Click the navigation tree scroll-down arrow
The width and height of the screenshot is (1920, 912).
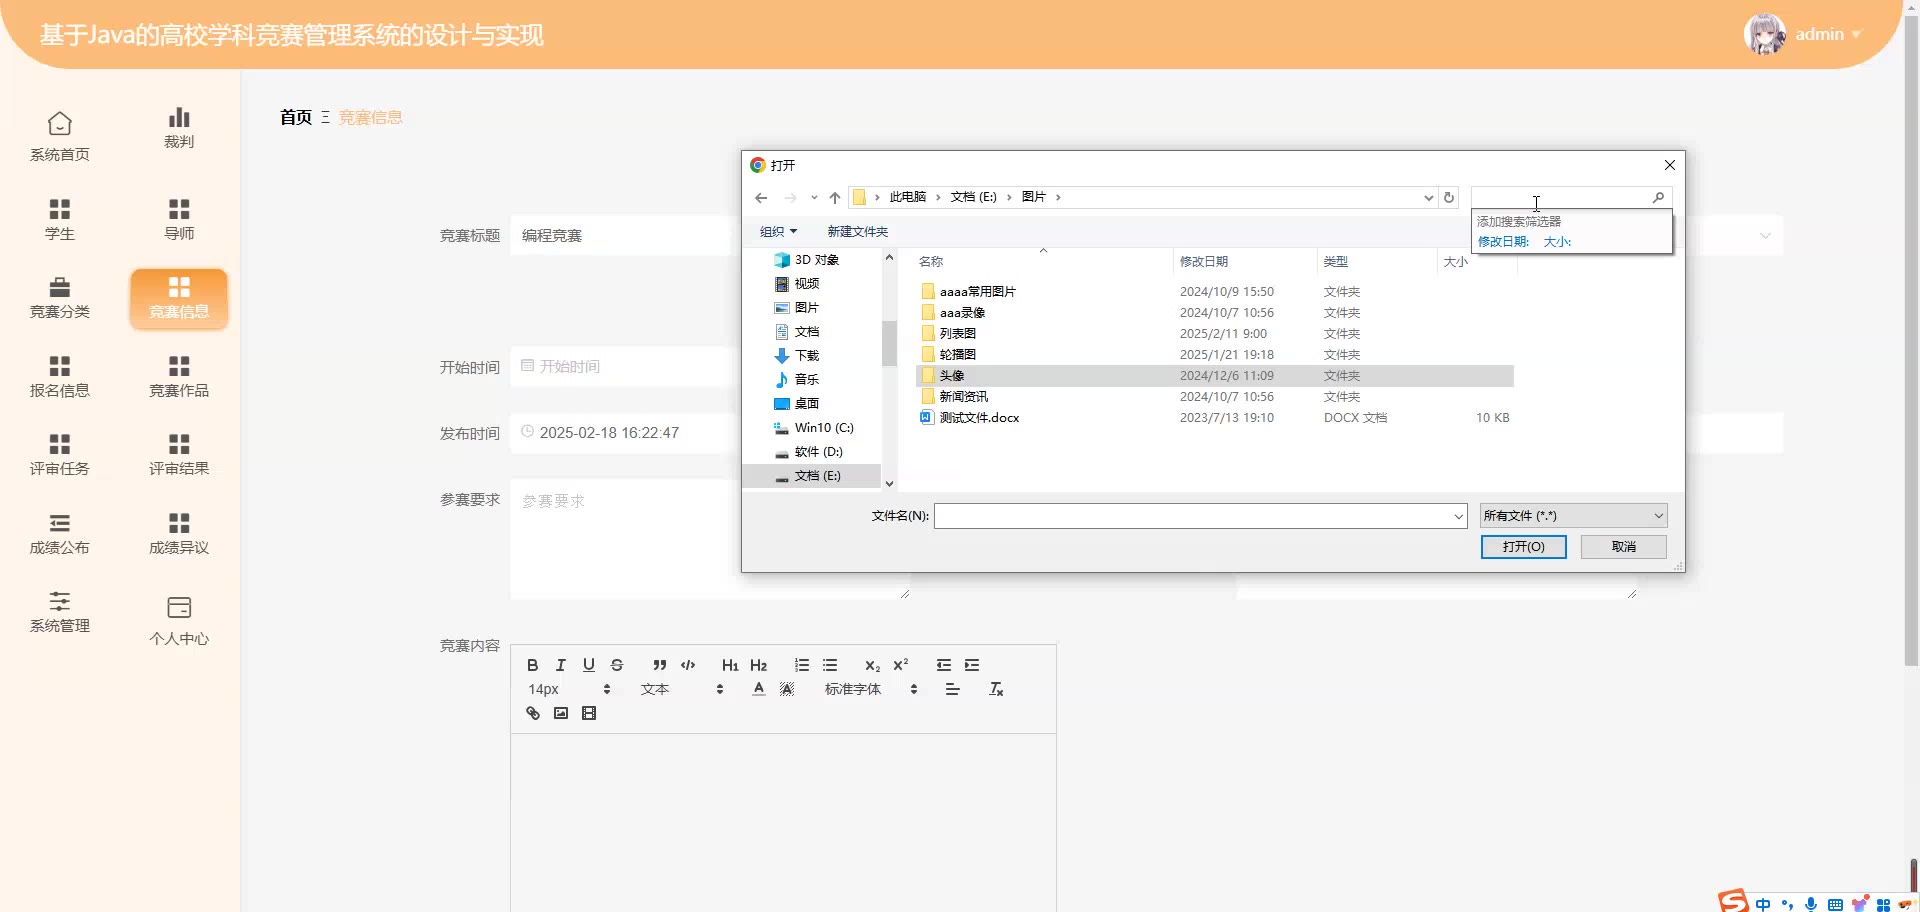tap(889, 484)
